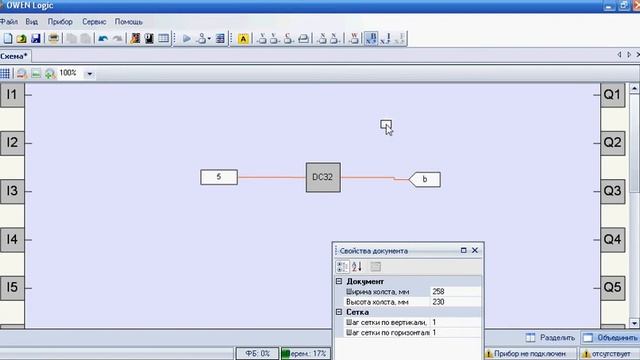
Task: Open the Файл menu
Action: pyautogui.click(x=9, y=22)
